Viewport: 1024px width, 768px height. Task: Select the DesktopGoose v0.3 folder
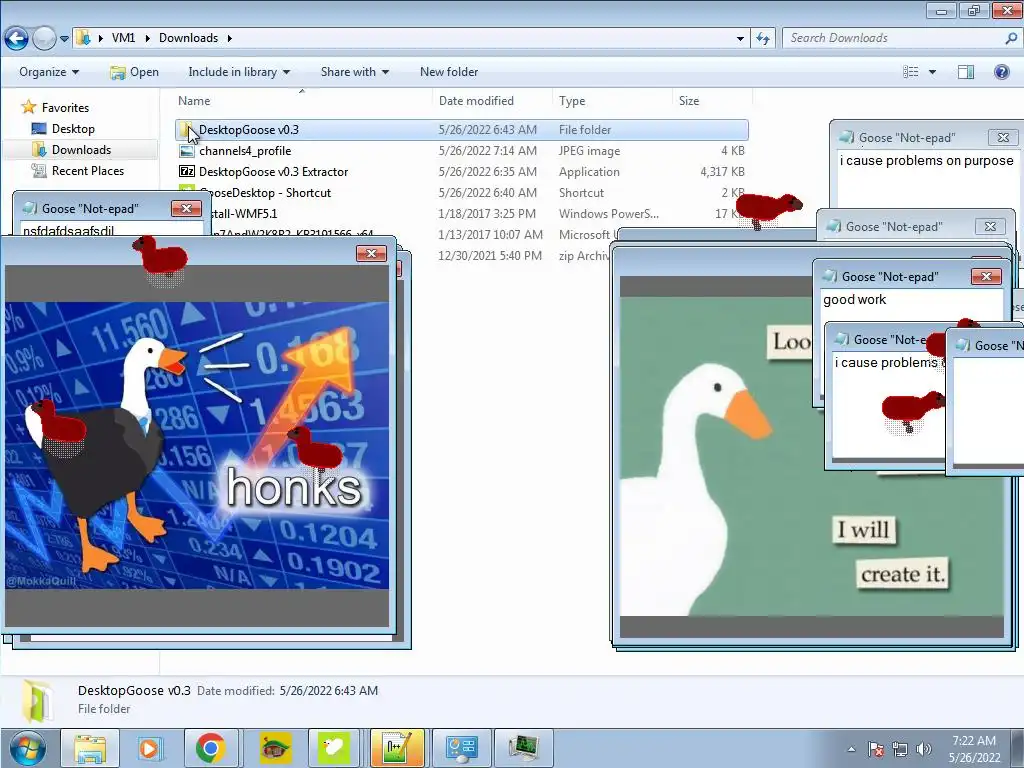[x=462, y=130]
